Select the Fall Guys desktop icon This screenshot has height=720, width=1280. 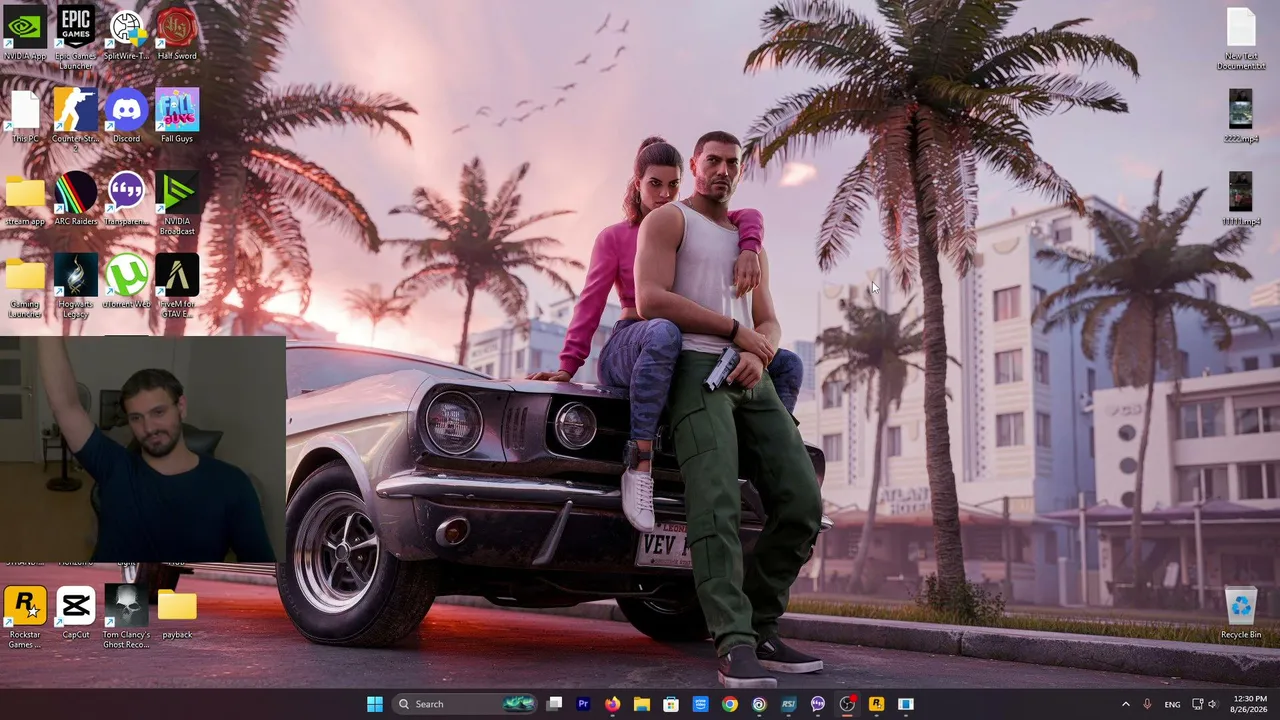(x=177, y=117)
